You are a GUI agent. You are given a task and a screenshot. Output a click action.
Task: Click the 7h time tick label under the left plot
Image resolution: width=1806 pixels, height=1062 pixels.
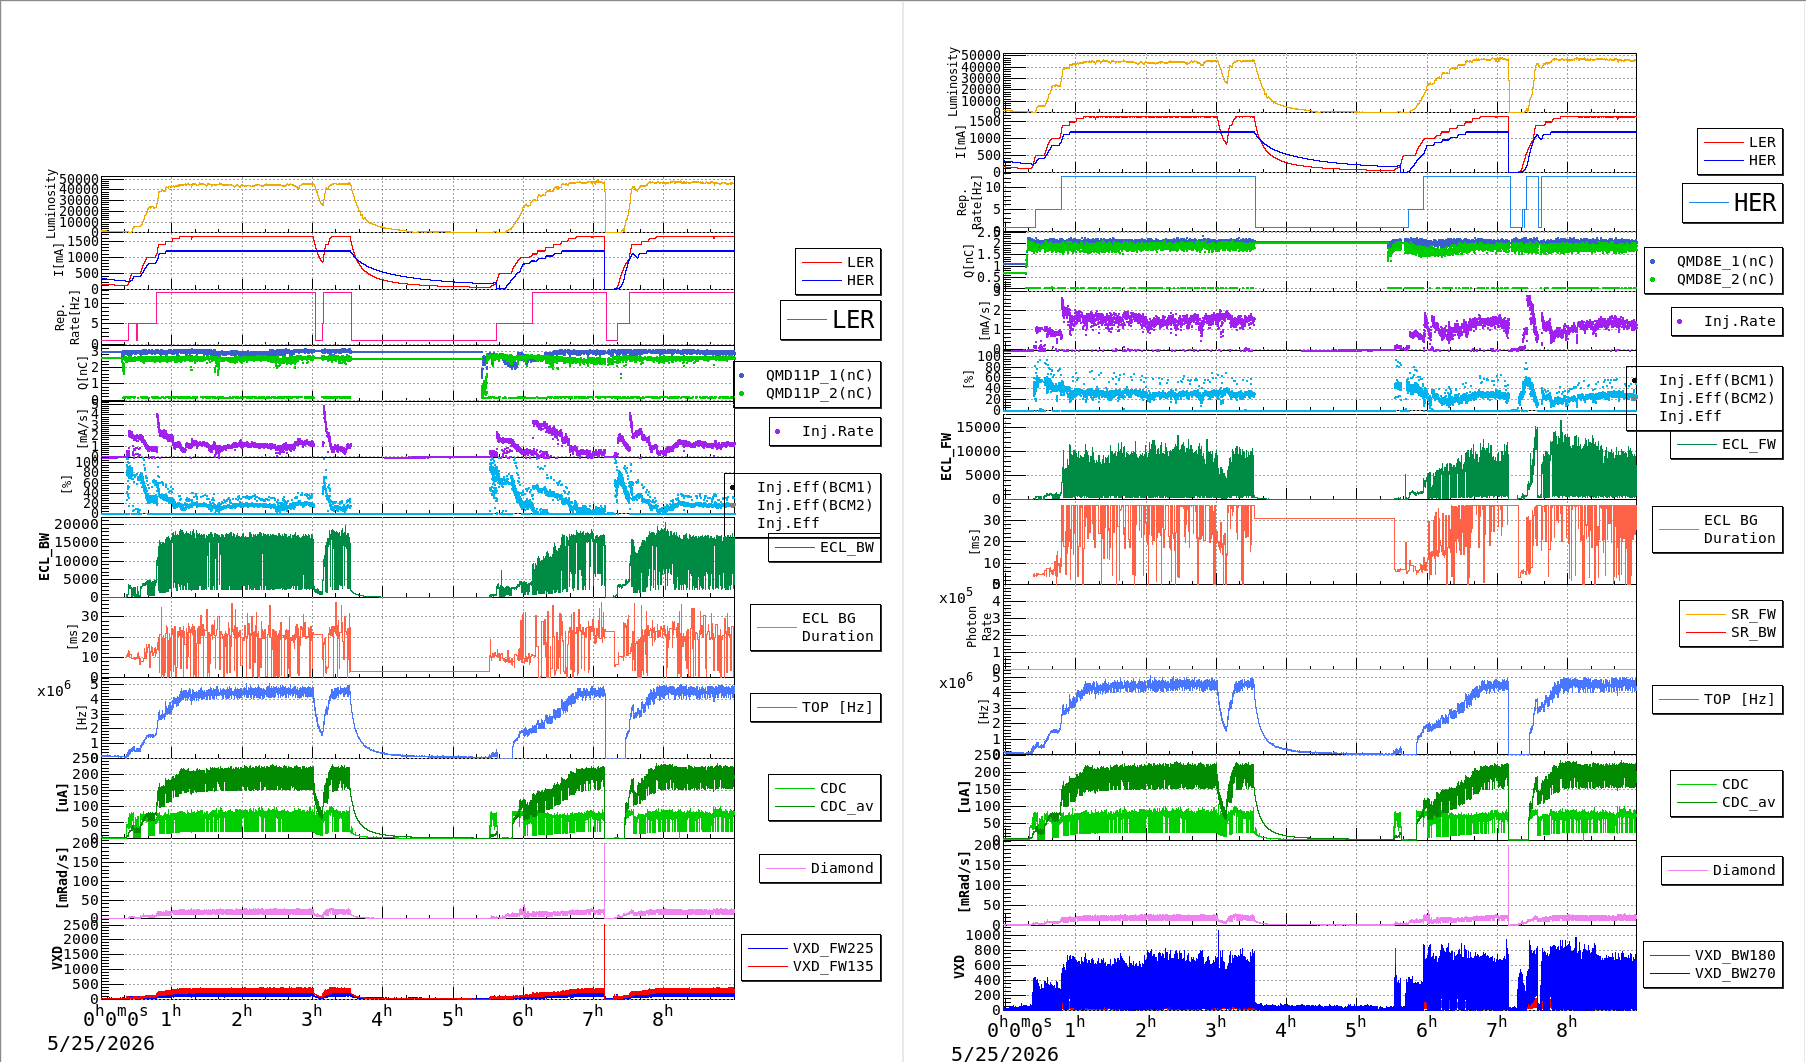tap(593, 1015)
